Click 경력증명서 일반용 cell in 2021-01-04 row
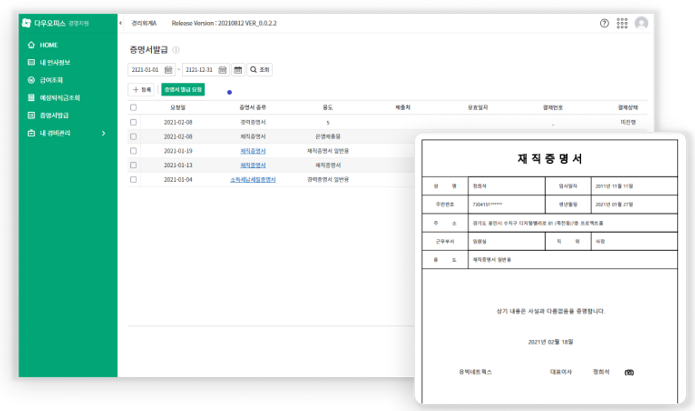Screen dimensions: 695x411 328,180
